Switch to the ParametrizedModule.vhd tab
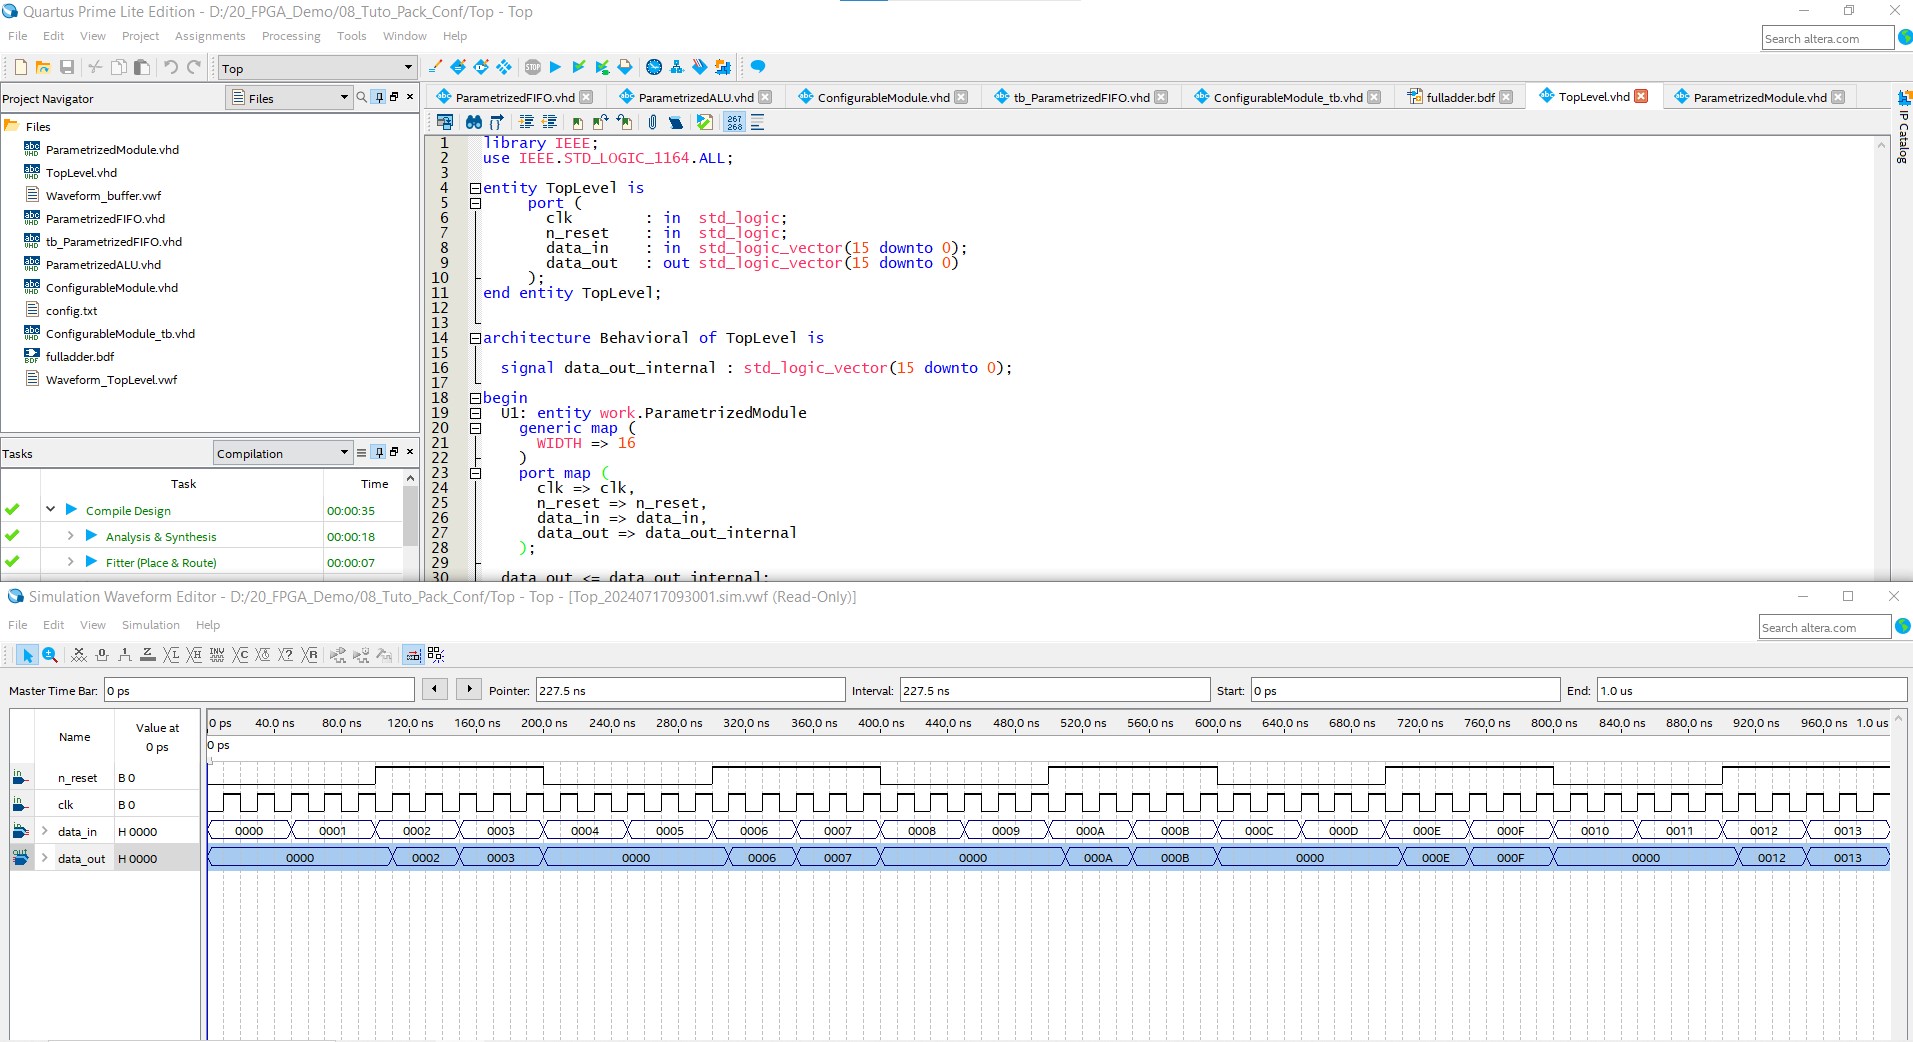 click(x=1760, y=97)
